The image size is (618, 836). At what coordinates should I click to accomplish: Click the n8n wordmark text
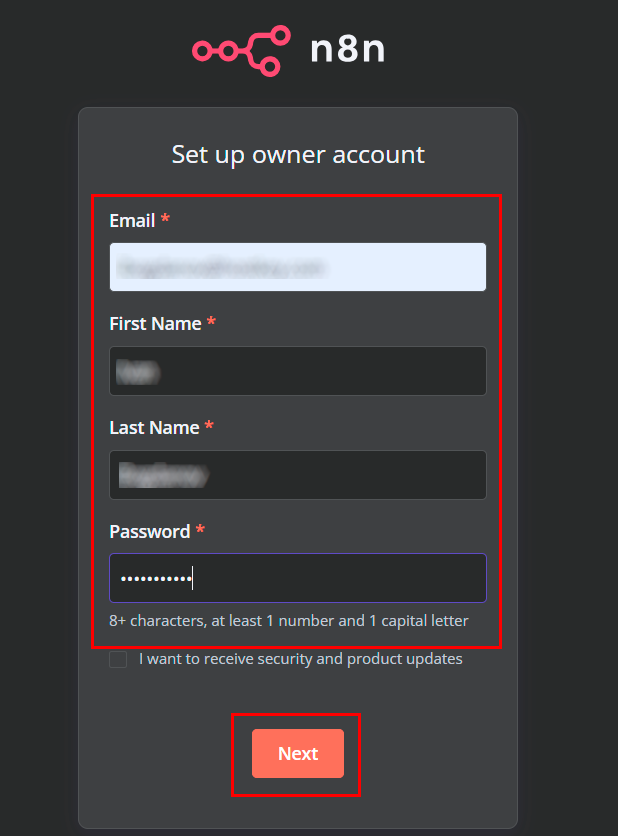coord(347,49)
